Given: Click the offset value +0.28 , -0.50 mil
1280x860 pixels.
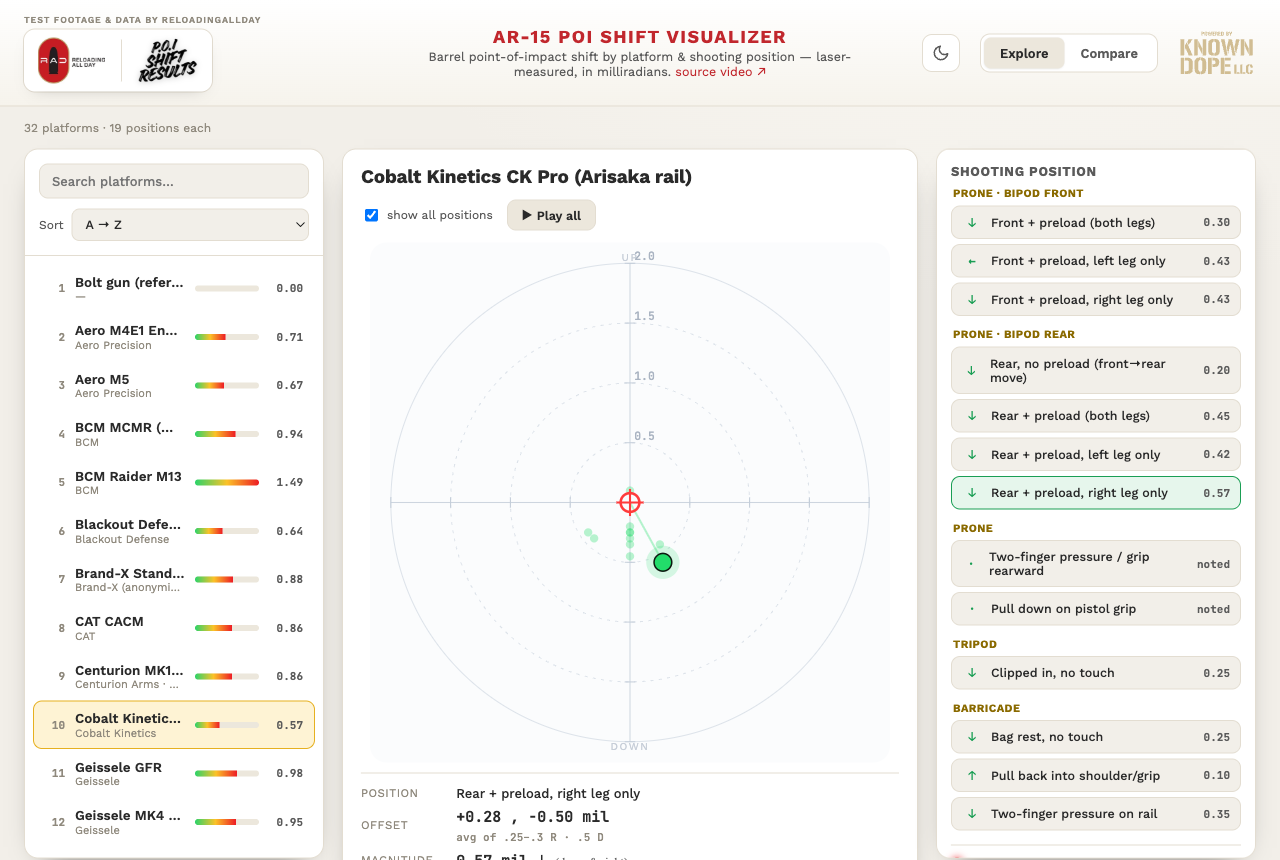Looking at the screenshot, I should [x=533, y=817].
